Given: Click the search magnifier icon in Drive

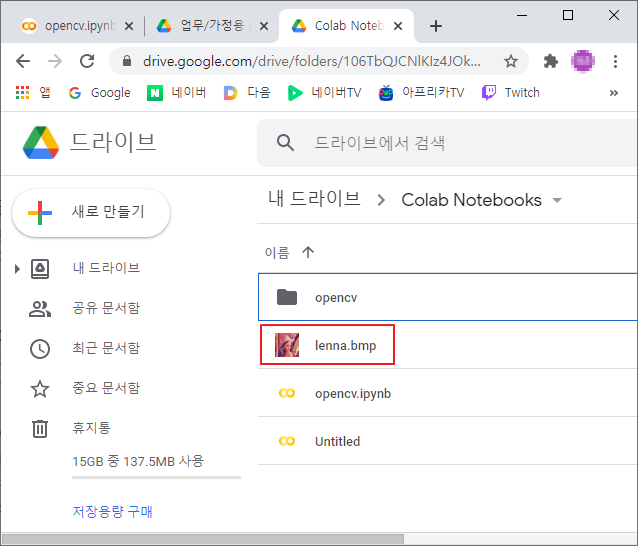Looking at the screenshot, I should (x=285, y=143).
